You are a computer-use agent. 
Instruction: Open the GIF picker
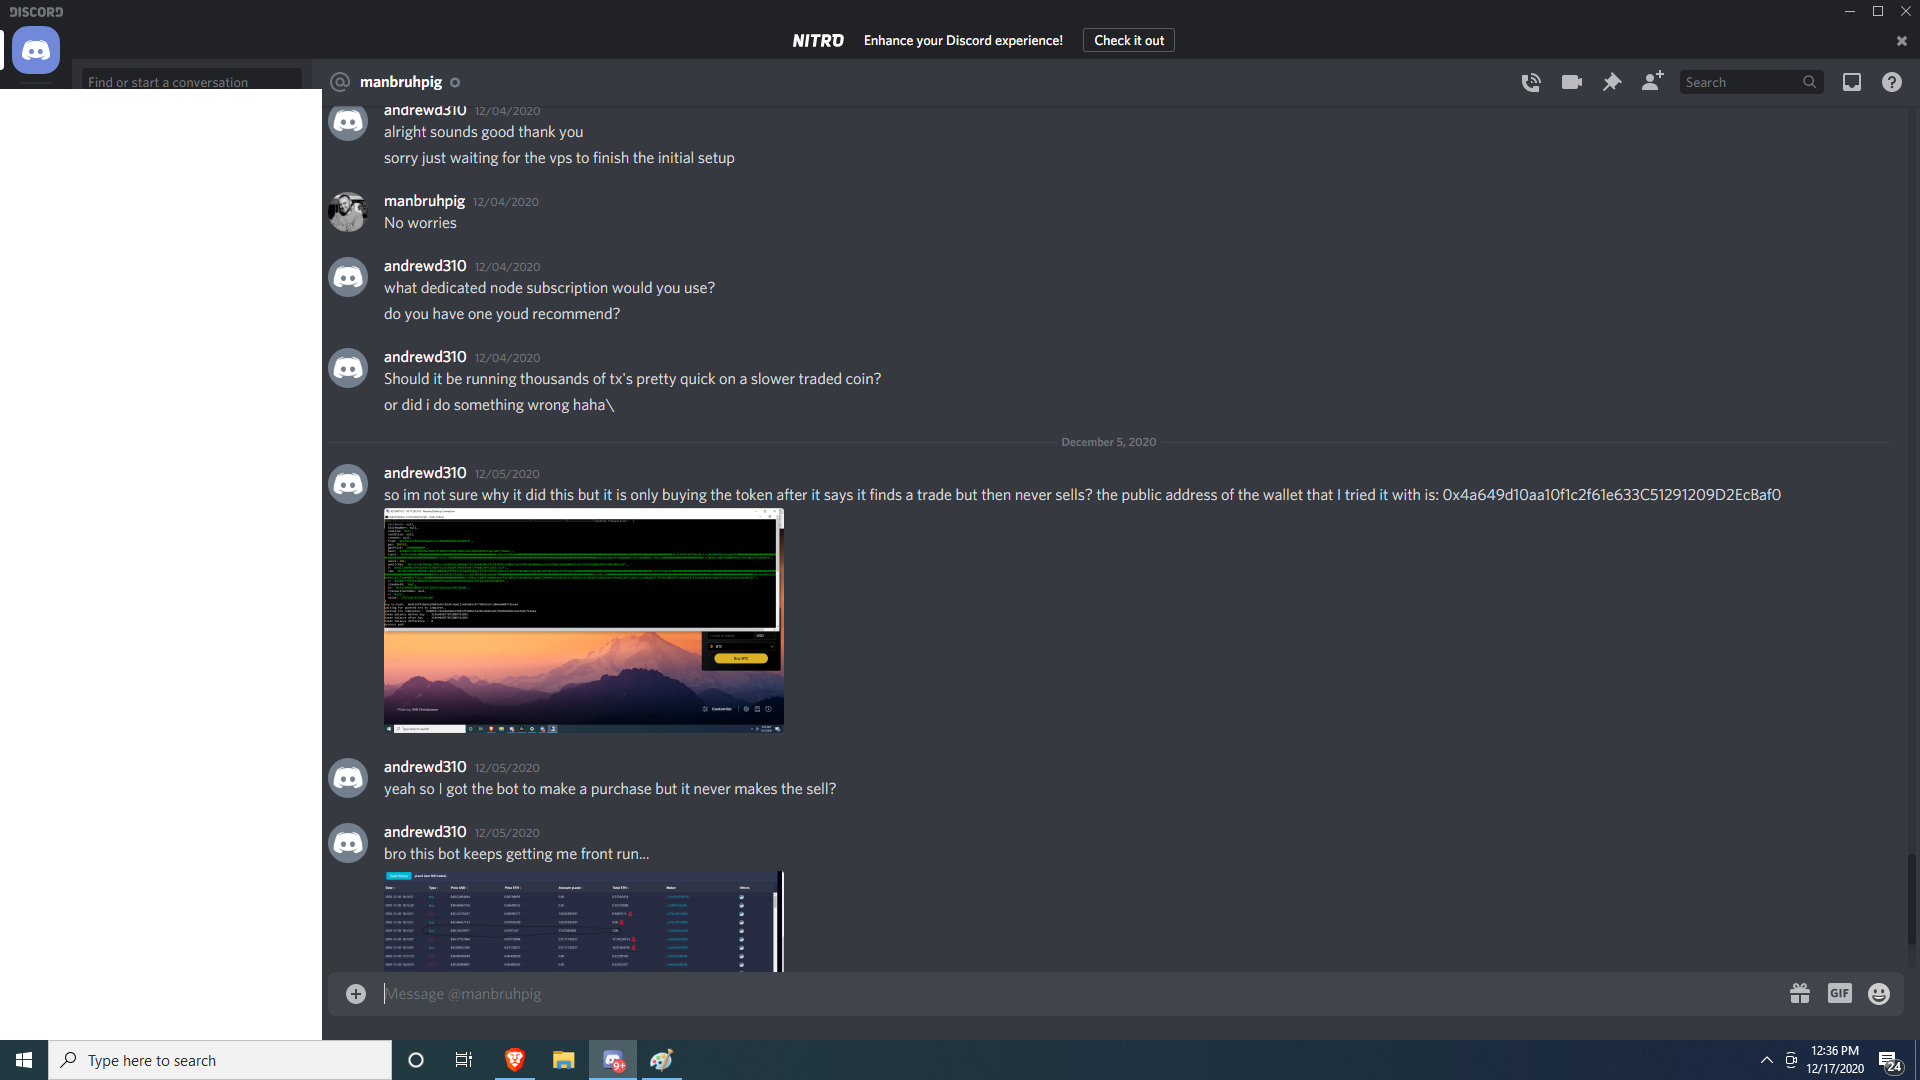pos(1839,993)
